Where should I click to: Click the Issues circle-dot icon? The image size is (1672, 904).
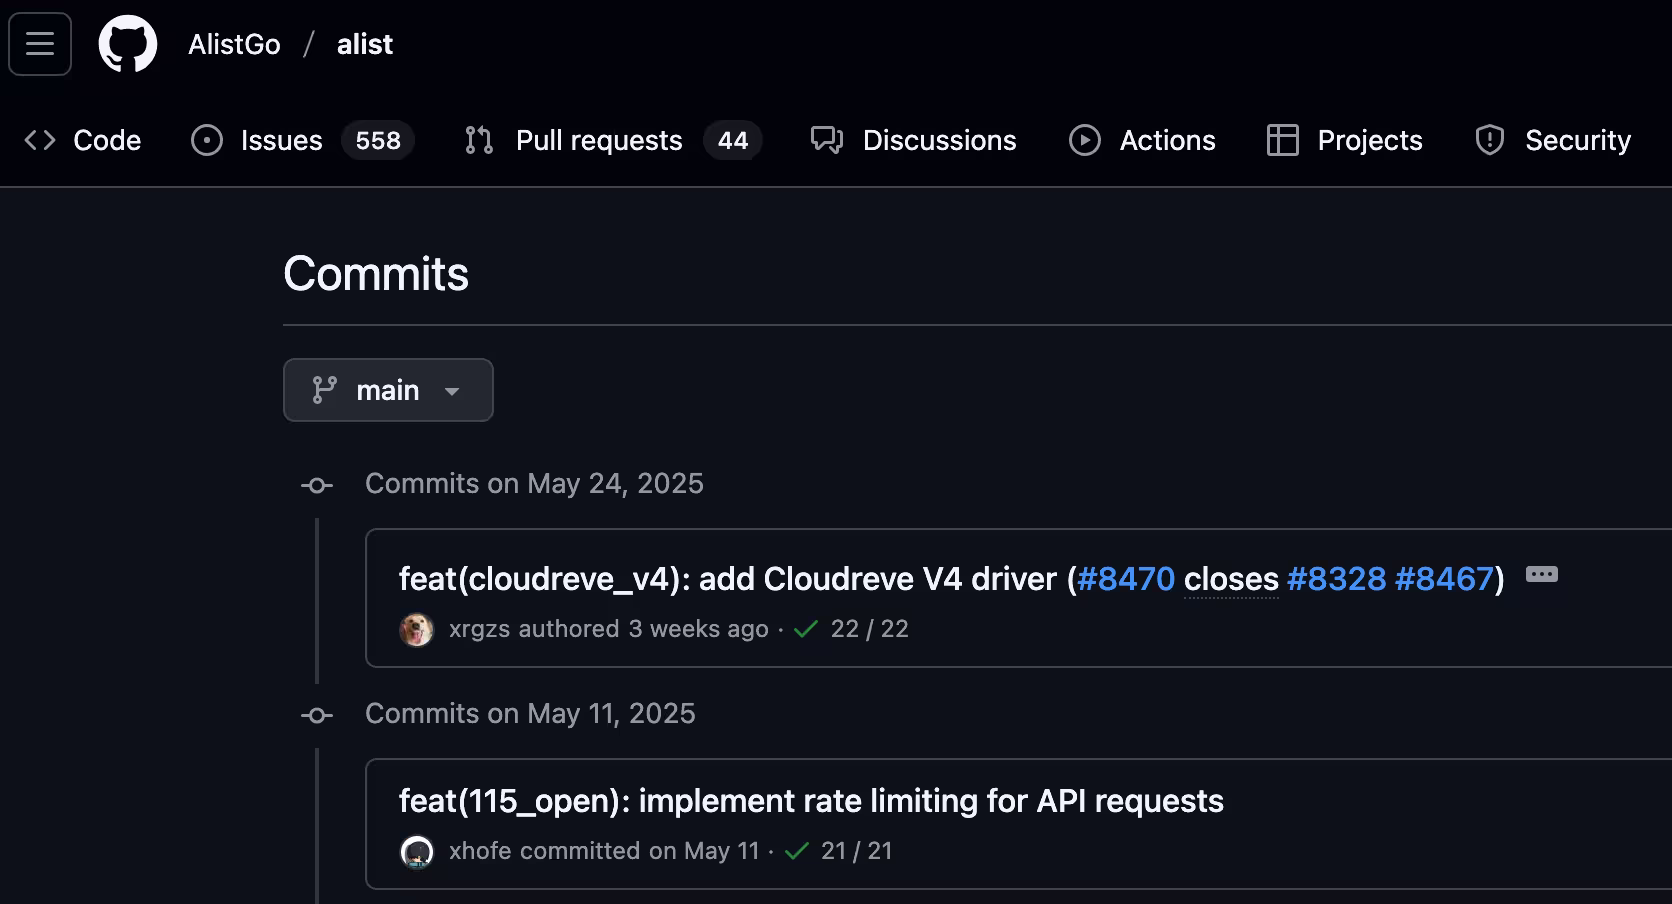point(207,140)
